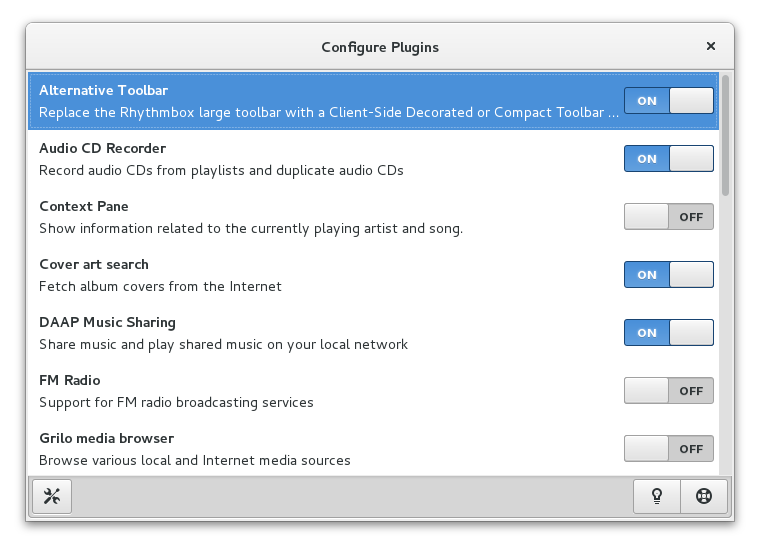This screenshot has width=760, height=550.
Task: Turn off the Alternative Toolbar plugin switch
Action: point(669,101)
